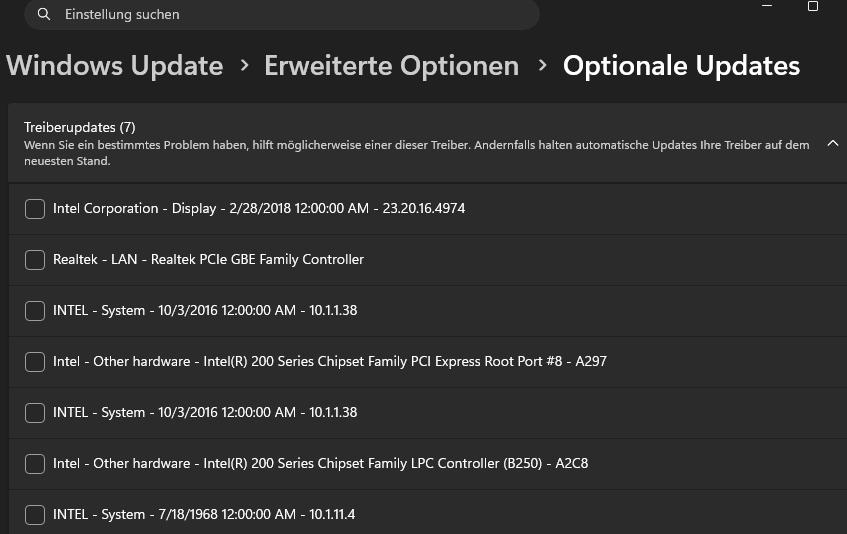Click the Realtek LAN driver row text

208,260
